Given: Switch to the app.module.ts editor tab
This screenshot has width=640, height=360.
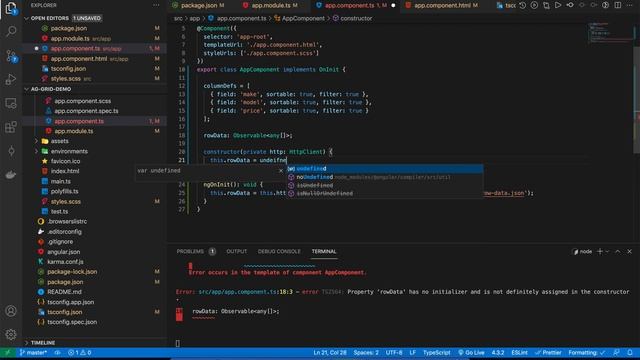Looking at the screenshot, I should (x=270, y=6).
